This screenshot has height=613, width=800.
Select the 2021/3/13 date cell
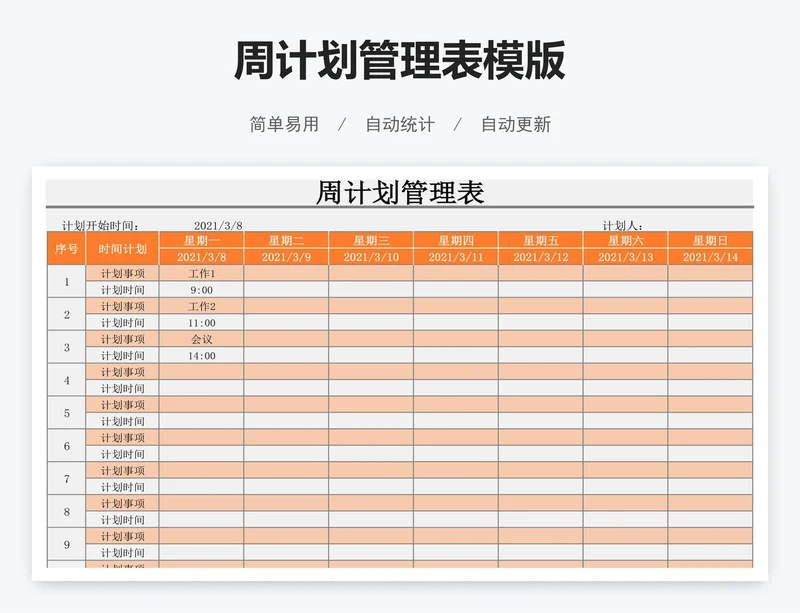point(625,257)
